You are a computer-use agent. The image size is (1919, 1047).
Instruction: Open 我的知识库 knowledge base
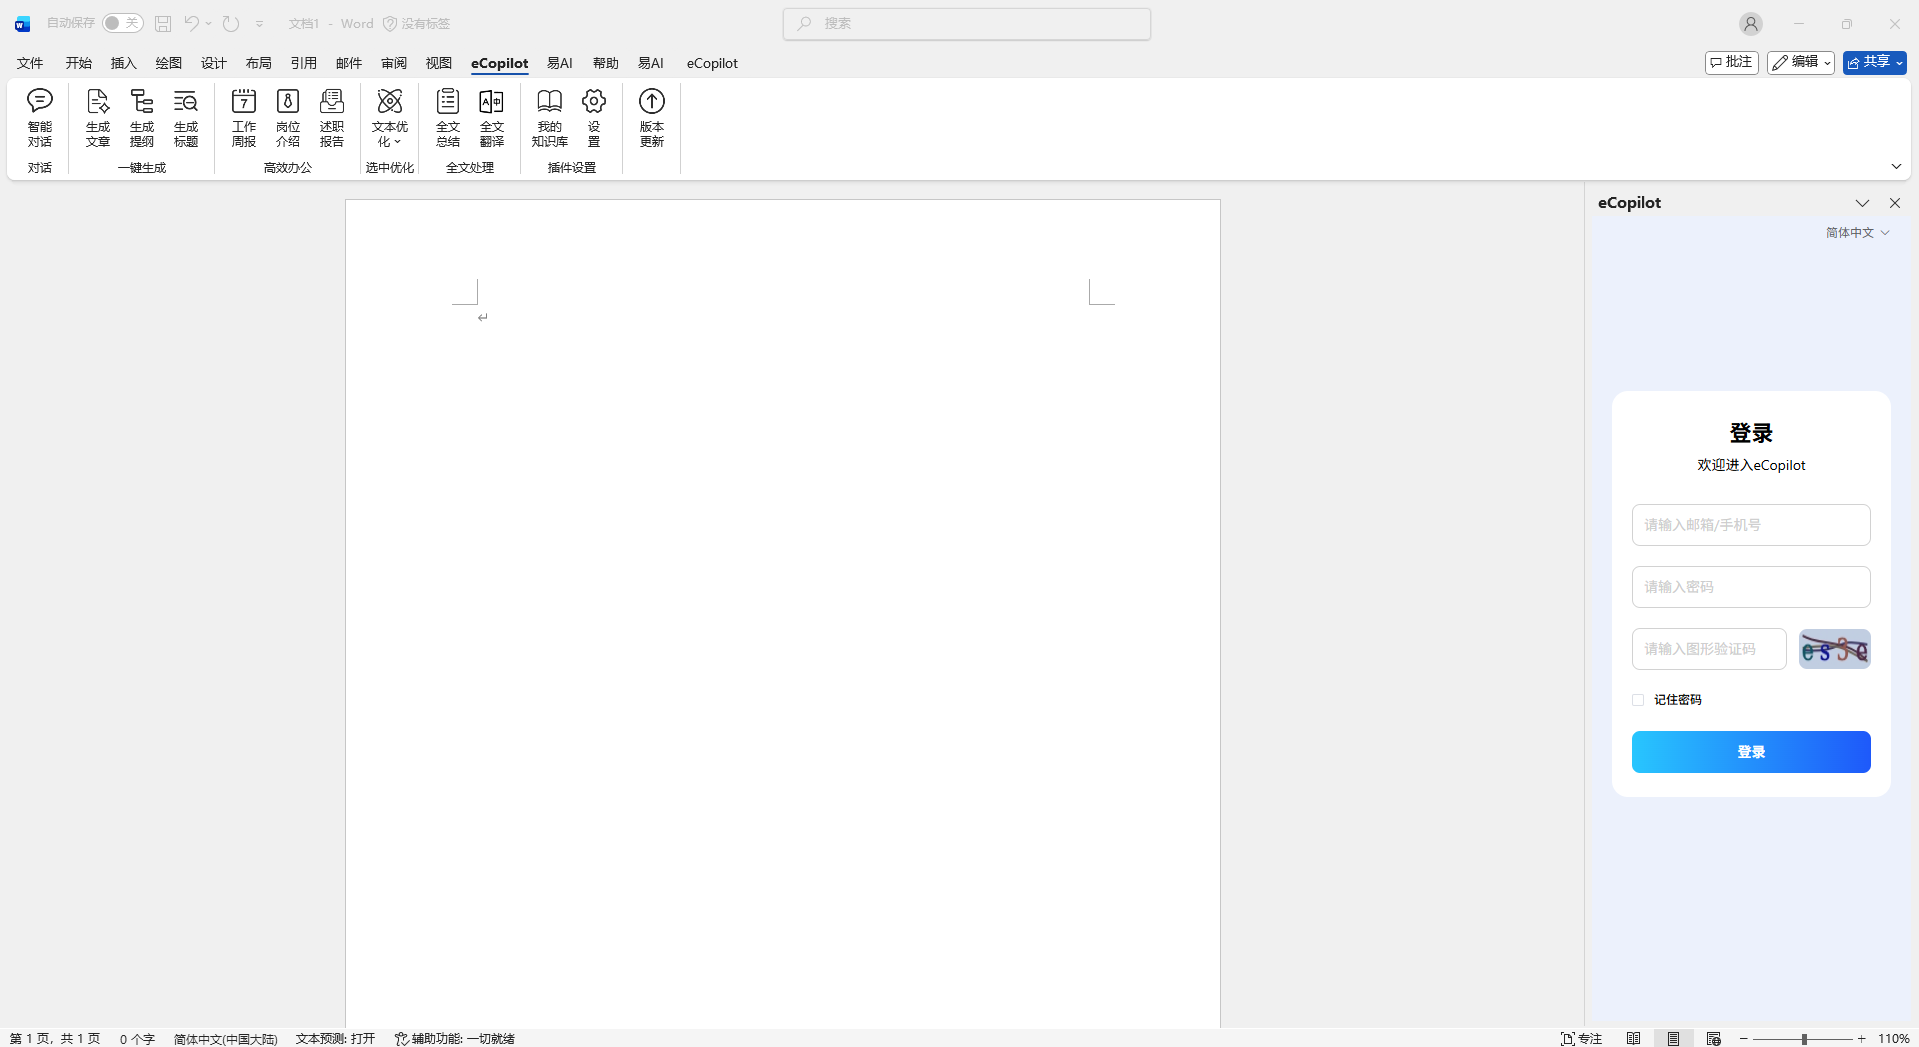pos(549,117)
